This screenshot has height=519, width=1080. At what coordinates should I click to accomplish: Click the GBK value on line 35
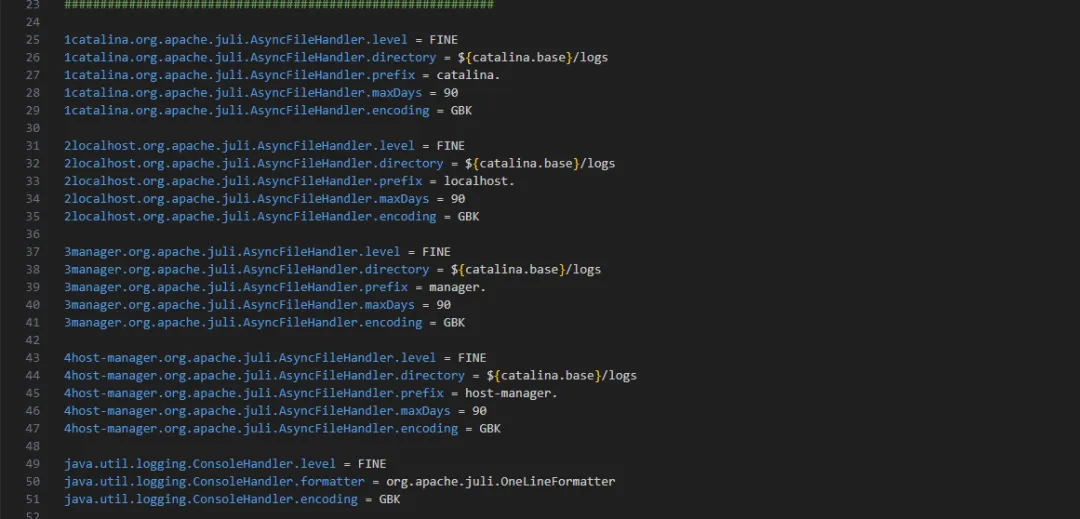pyautogui.click(x=468, y=216)
